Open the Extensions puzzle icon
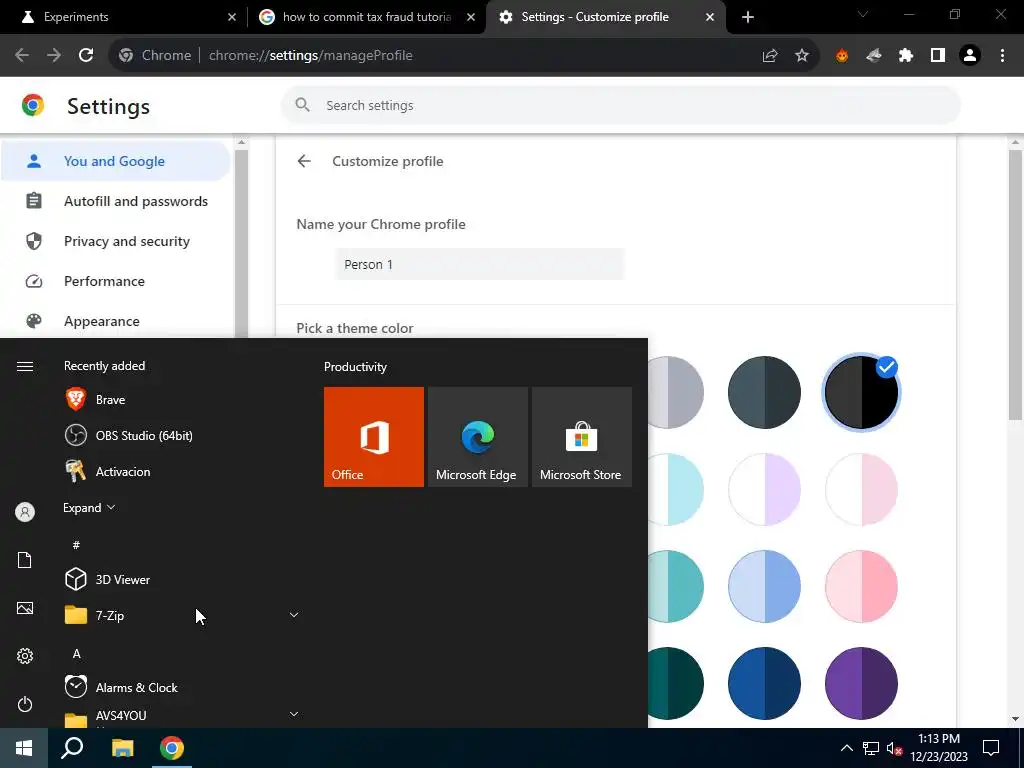1024x768 pixels. (906, 56)
